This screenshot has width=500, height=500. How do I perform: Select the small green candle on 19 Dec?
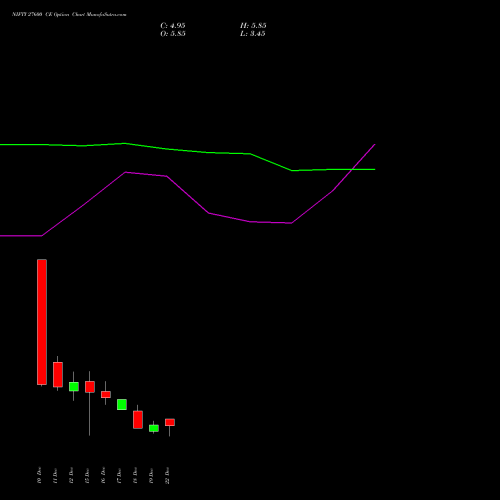(x=154, y=428)
